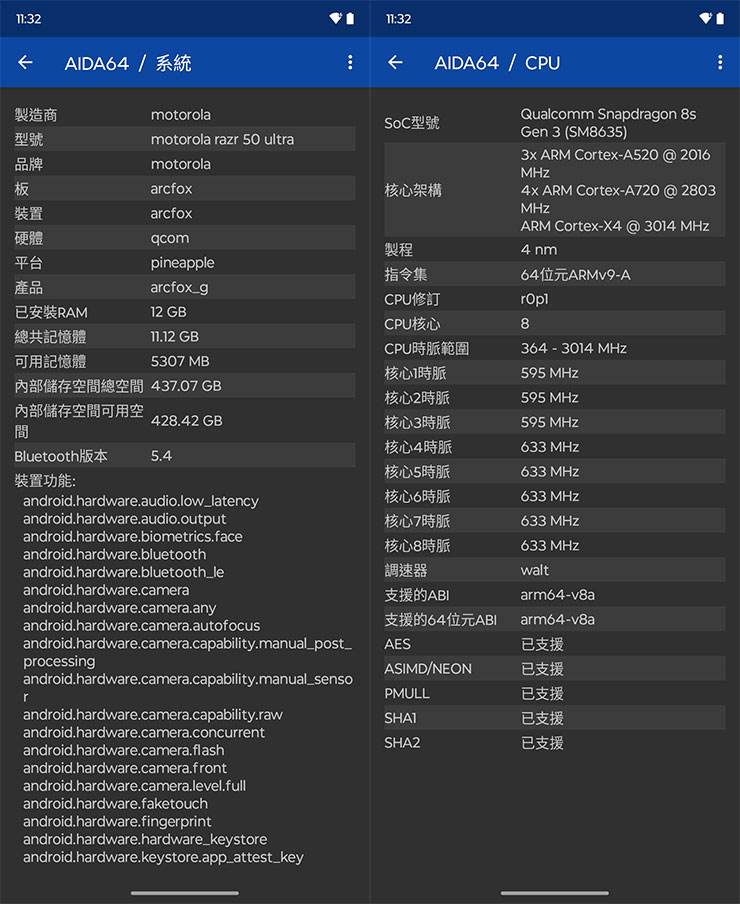Select the 總共記憶體 11.12 GB row

point(184,336)
